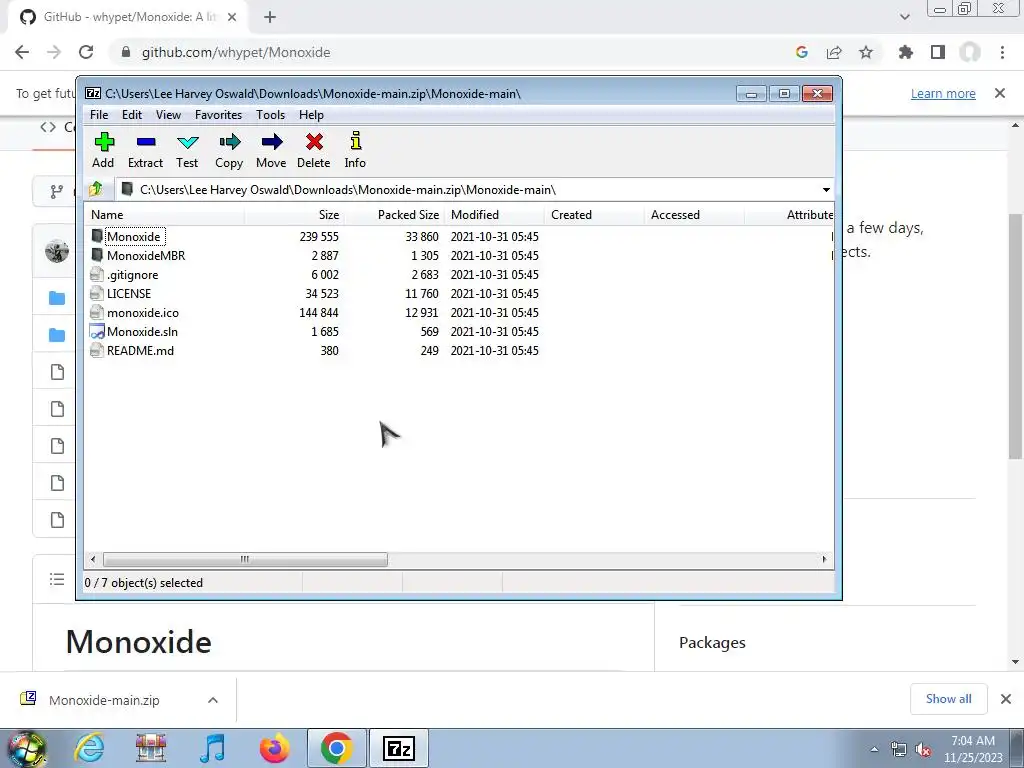Open Chrome side panel icon
The width and height of the screenshot is (1024, 768).
938,52
